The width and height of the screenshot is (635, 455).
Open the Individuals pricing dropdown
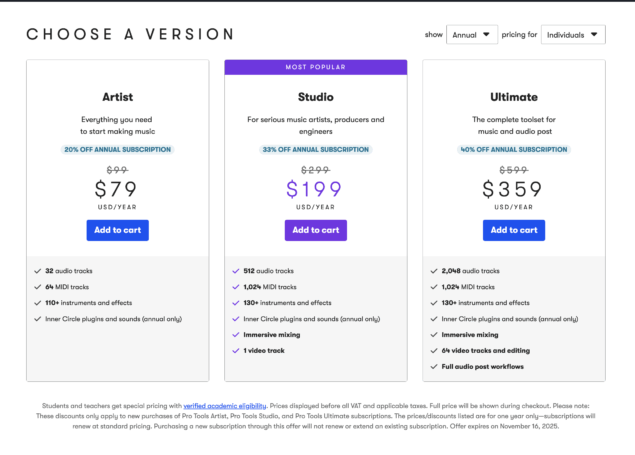coord(573,35)
